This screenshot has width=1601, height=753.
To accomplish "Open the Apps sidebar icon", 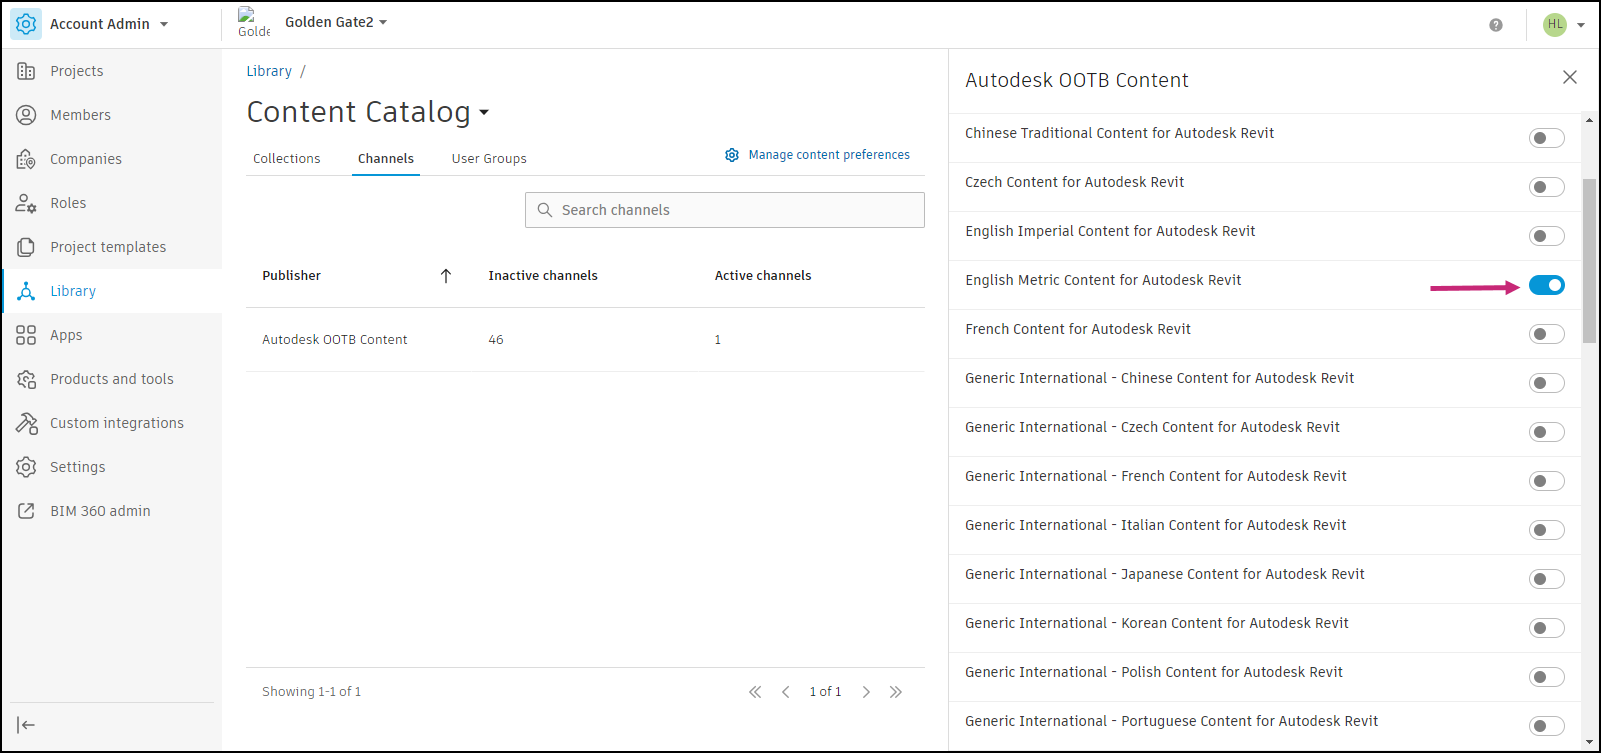I will click(26, 335).
